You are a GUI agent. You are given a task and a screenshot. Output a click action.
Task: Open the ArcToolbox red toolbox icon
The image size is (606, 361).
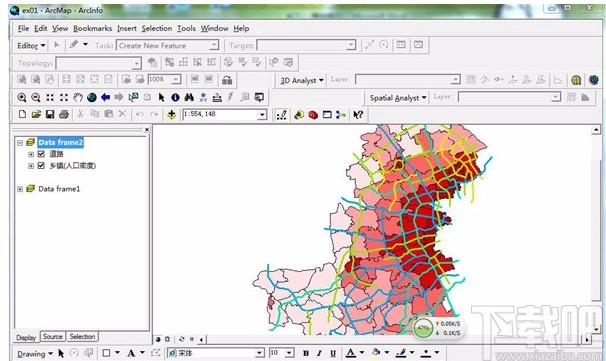coord(313,115)
